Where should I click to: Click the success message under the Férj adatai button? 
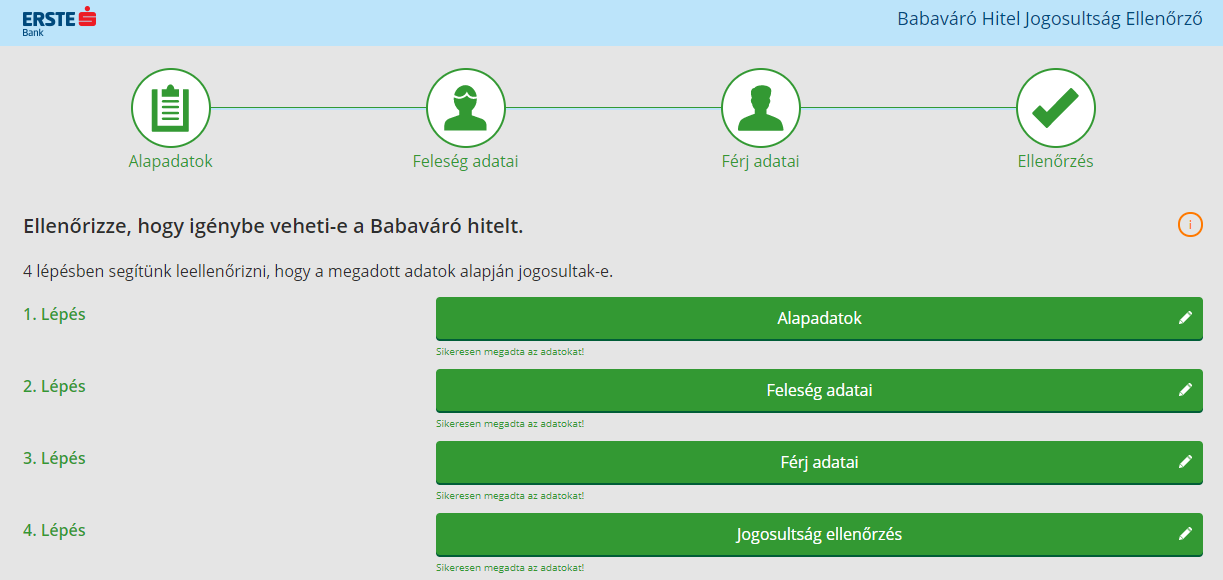[510, 496]
